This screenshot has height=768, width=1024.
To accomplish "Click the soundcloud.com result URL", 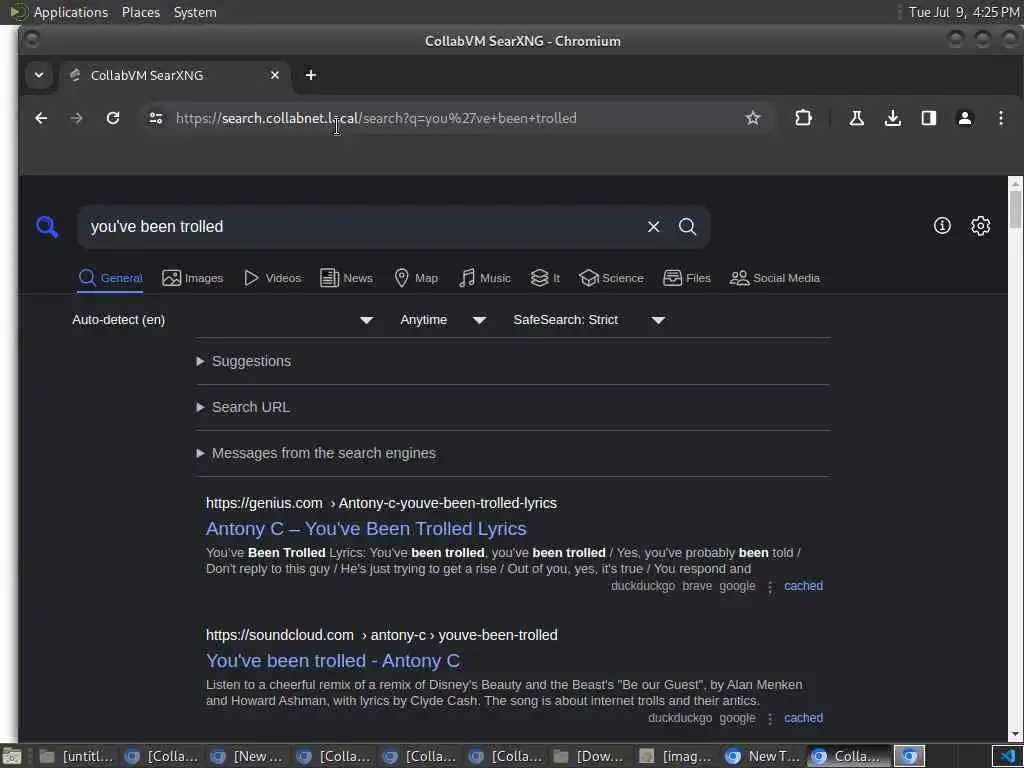I will point(381,635).
